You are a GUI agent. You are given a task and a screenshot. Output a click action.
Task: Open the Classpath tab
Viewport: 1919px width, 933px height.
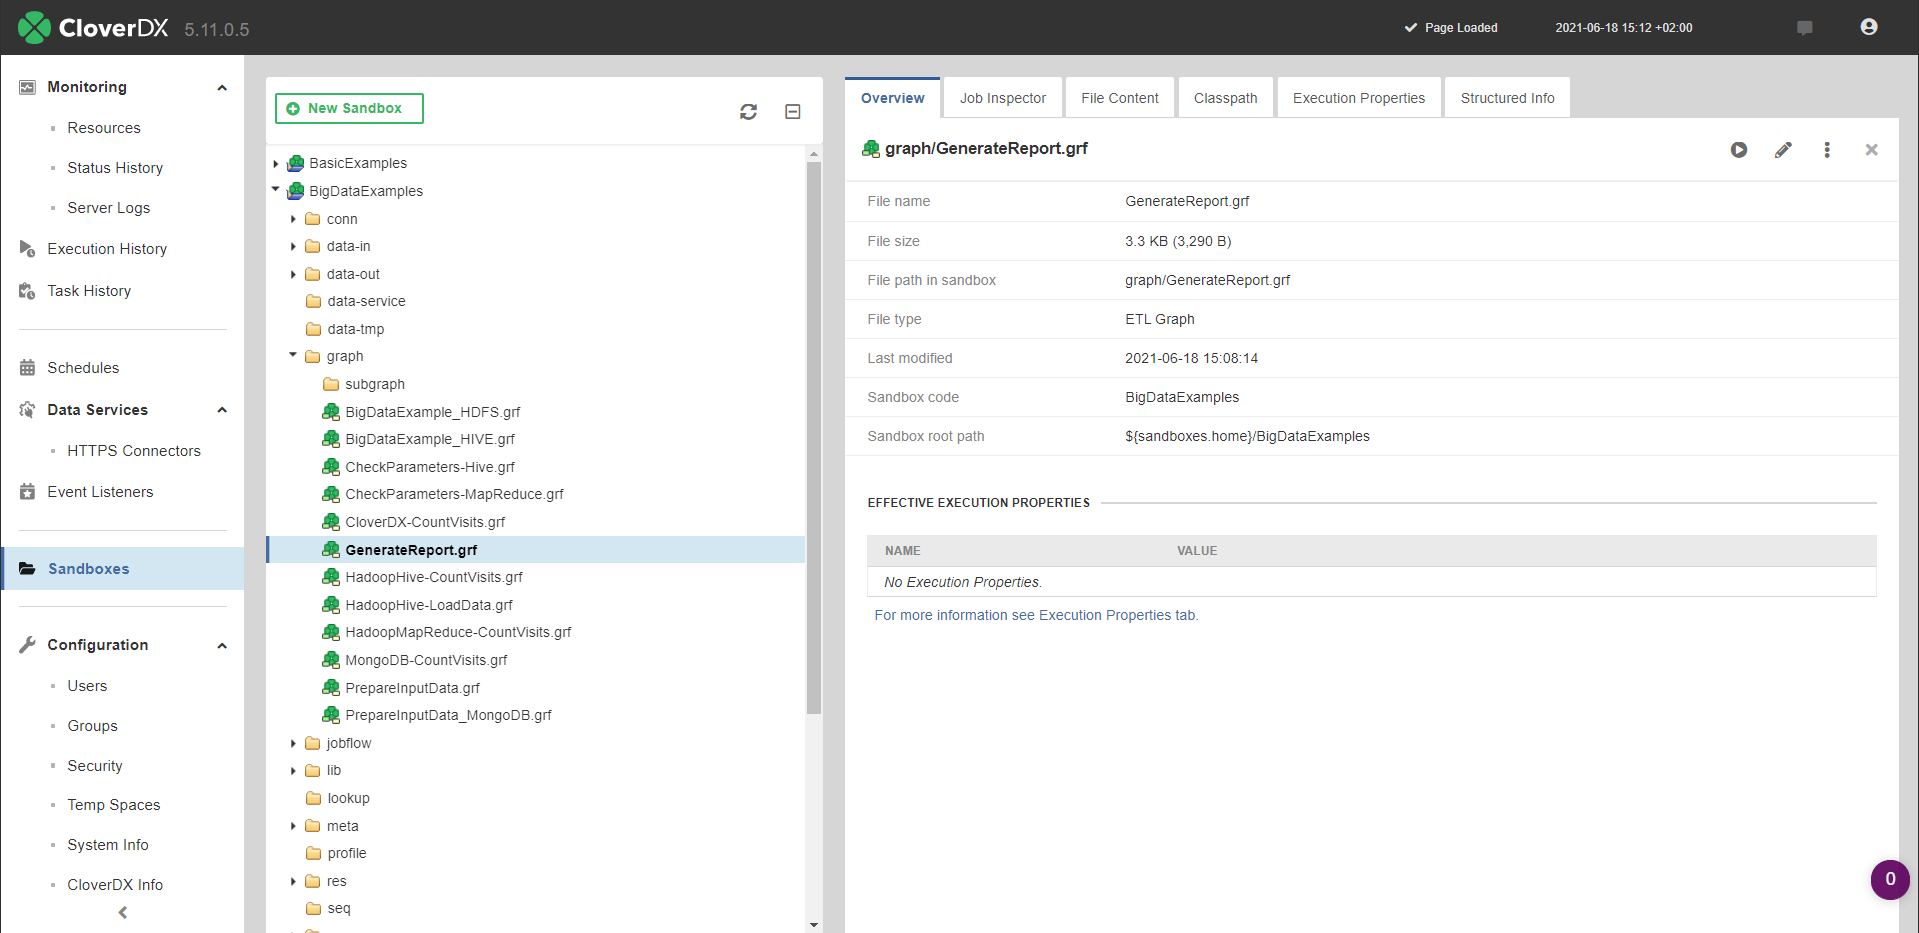click(x=1226, y=98)
